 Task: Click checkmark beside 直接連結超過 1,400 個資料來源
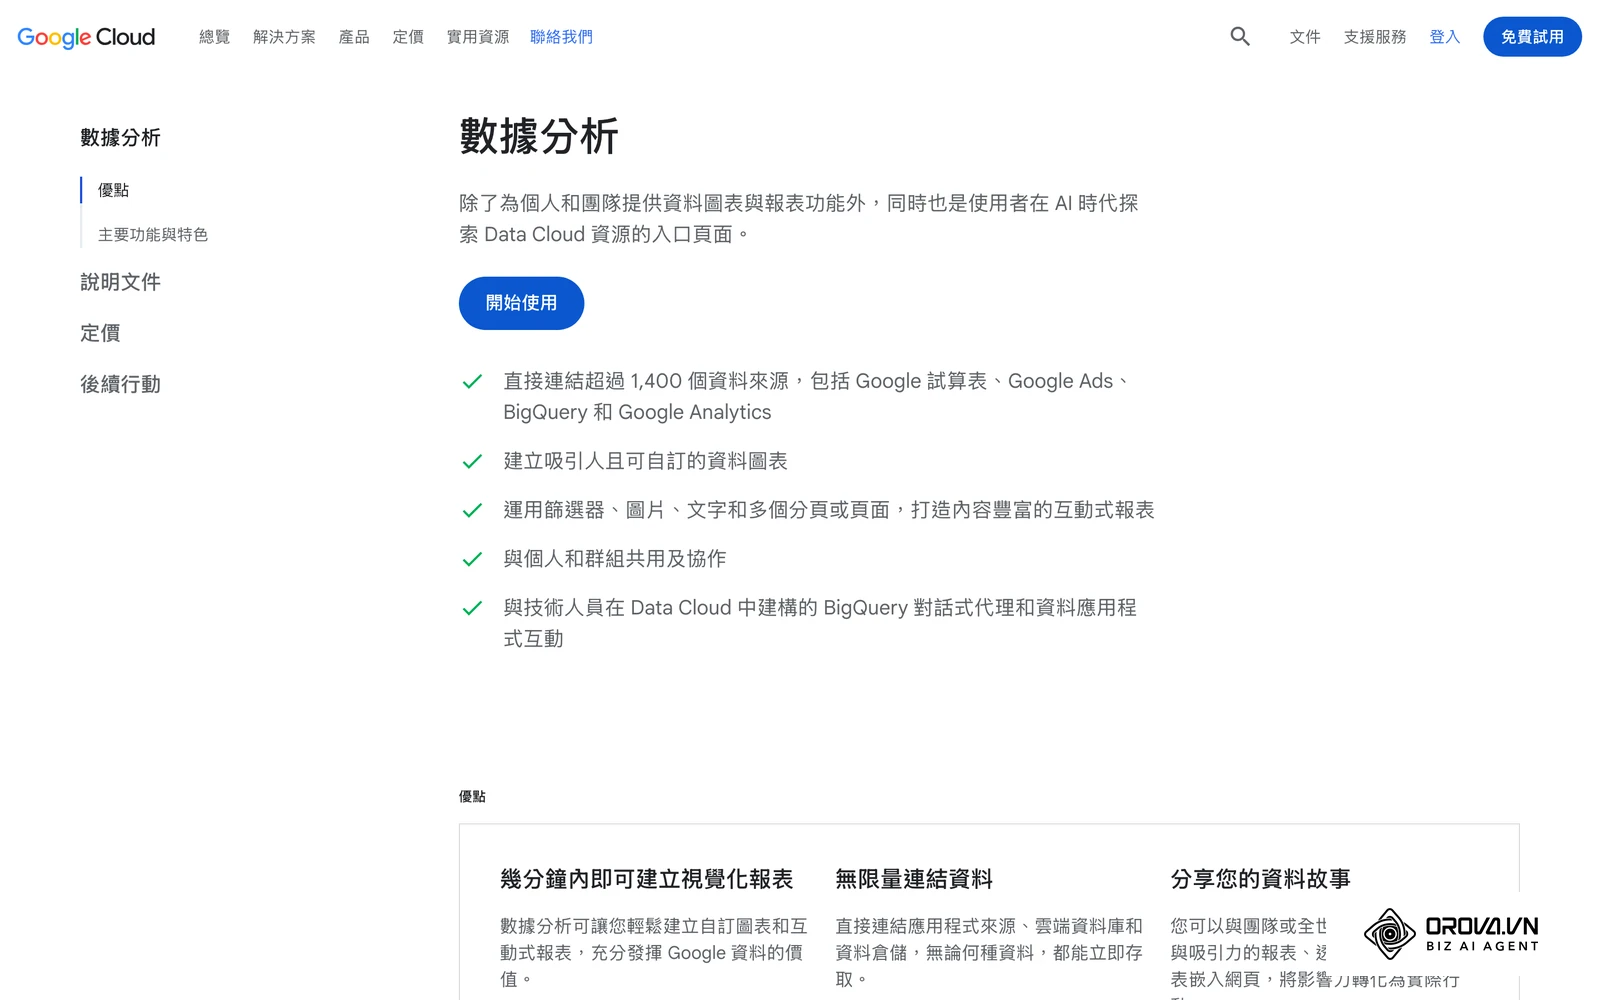(472, 381)
